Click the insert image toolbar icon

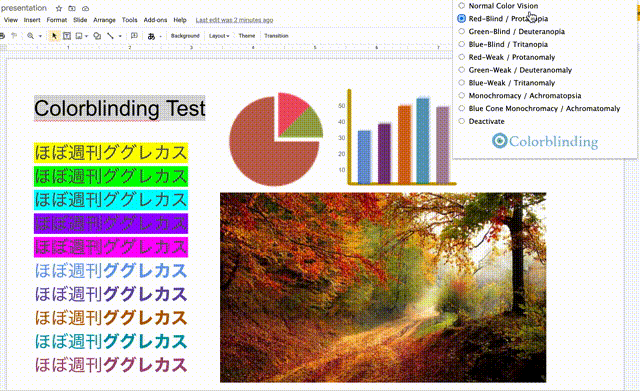click(x=79, y=36)
